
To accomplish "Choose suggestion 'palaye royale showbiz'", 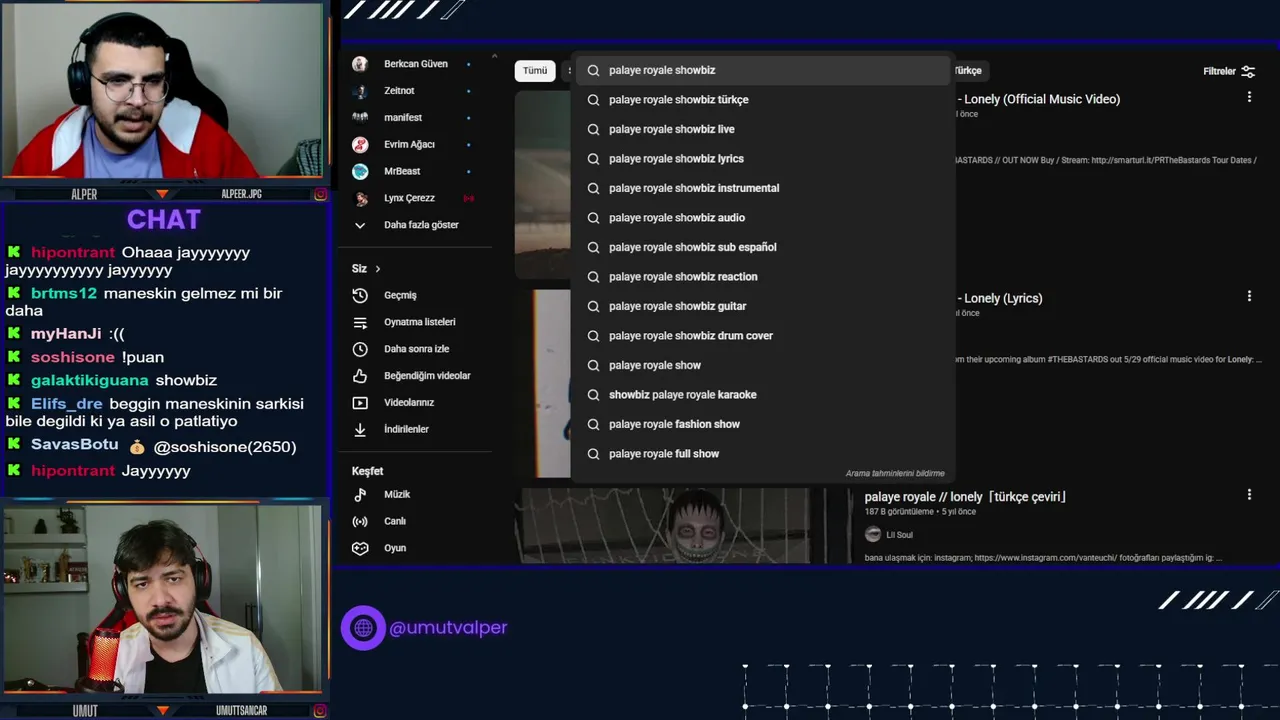I will (761, 70).
